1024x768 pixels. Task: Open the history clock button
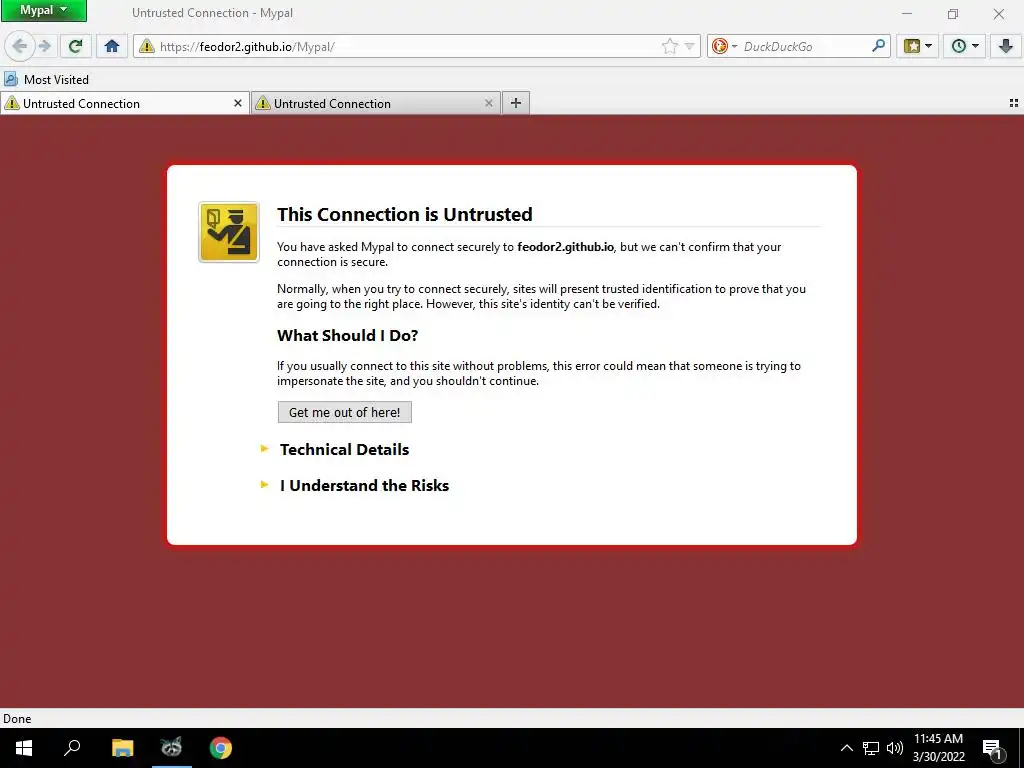958,46
